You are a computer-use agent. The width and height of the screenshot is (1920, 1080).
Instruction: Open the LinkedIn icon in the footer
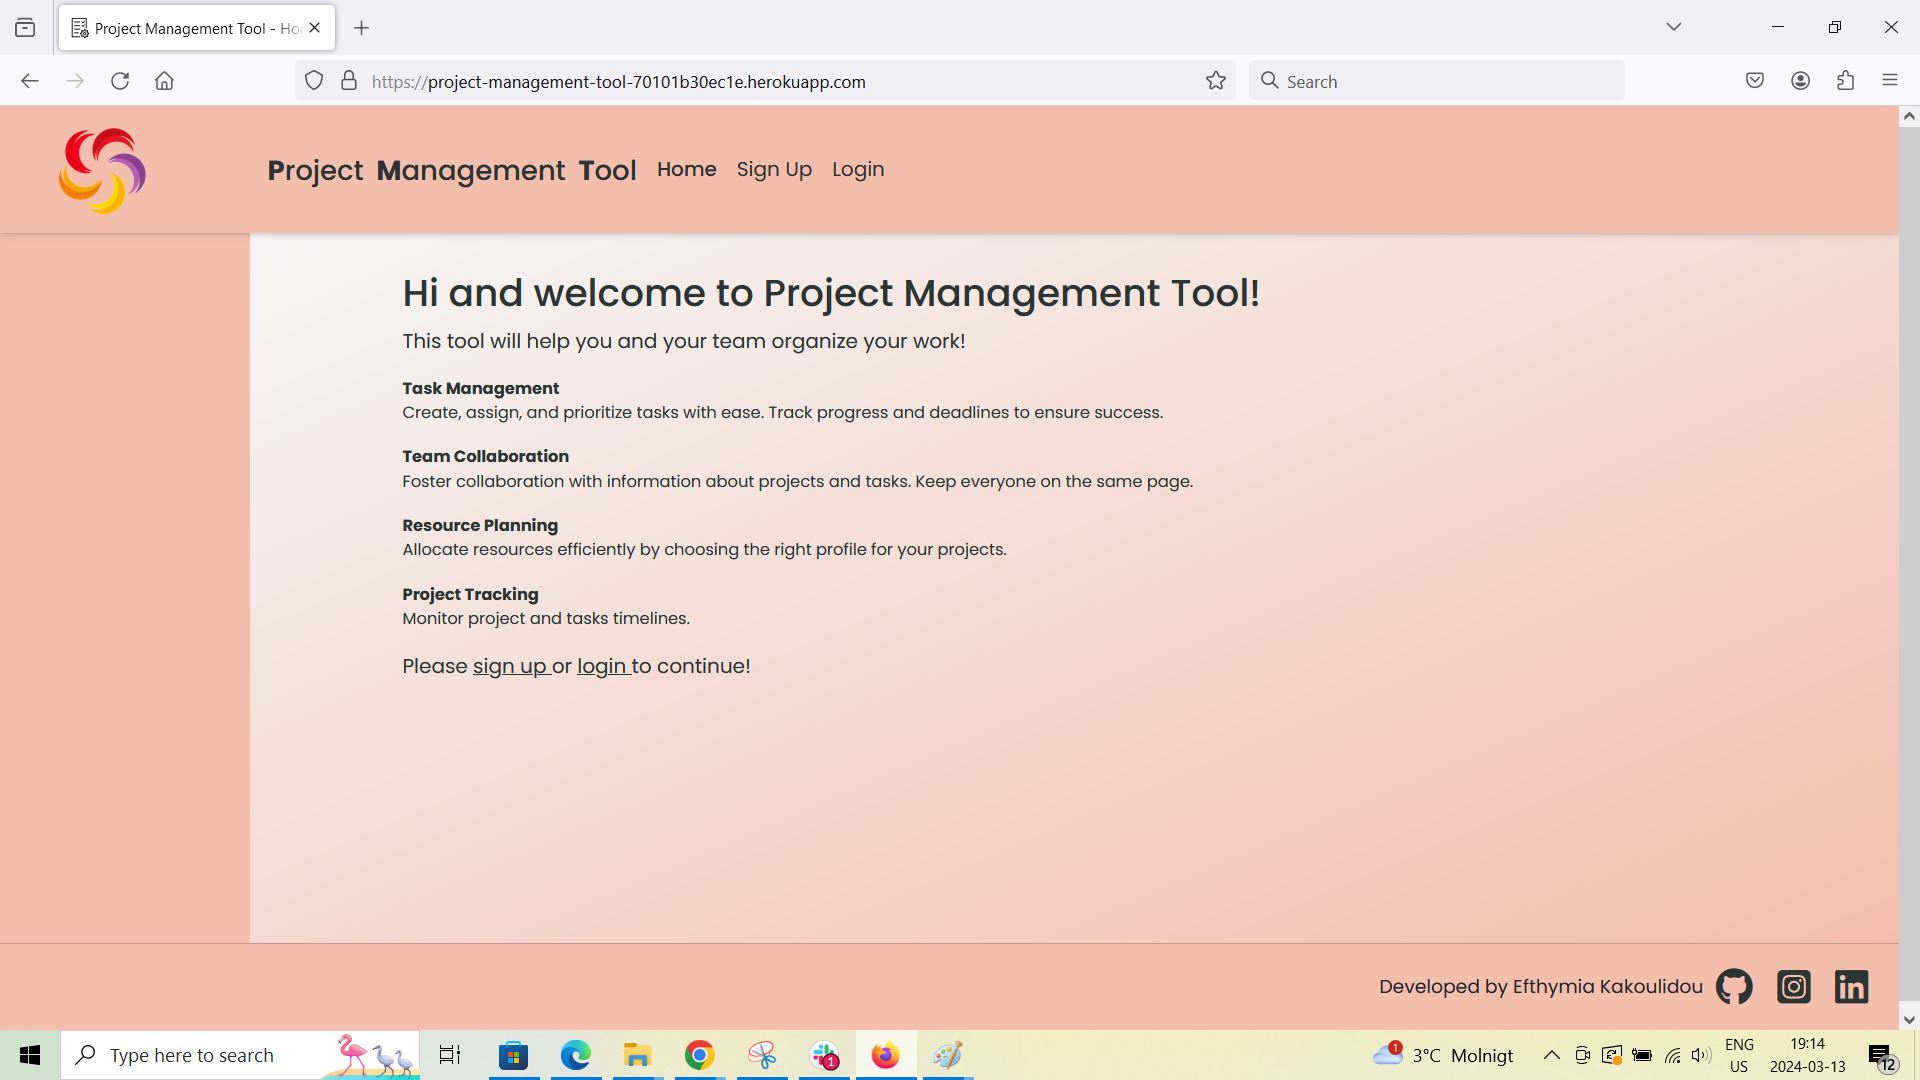[1851, 986]
